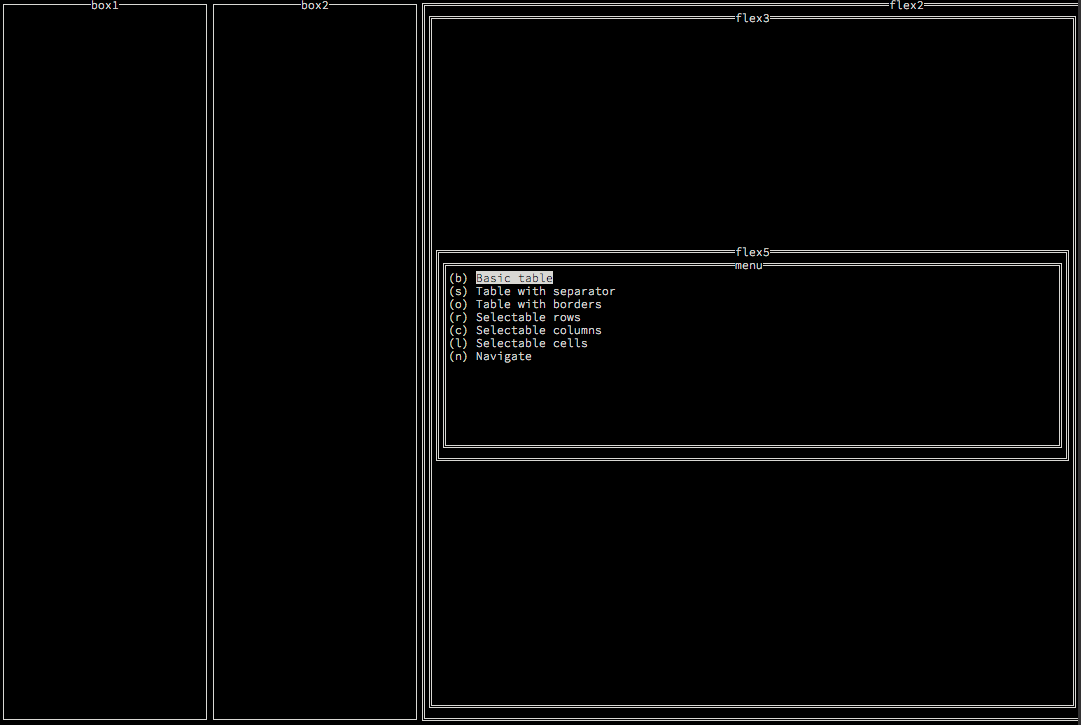
Task: Click the flex2 panel title
Action: [907, 6]
